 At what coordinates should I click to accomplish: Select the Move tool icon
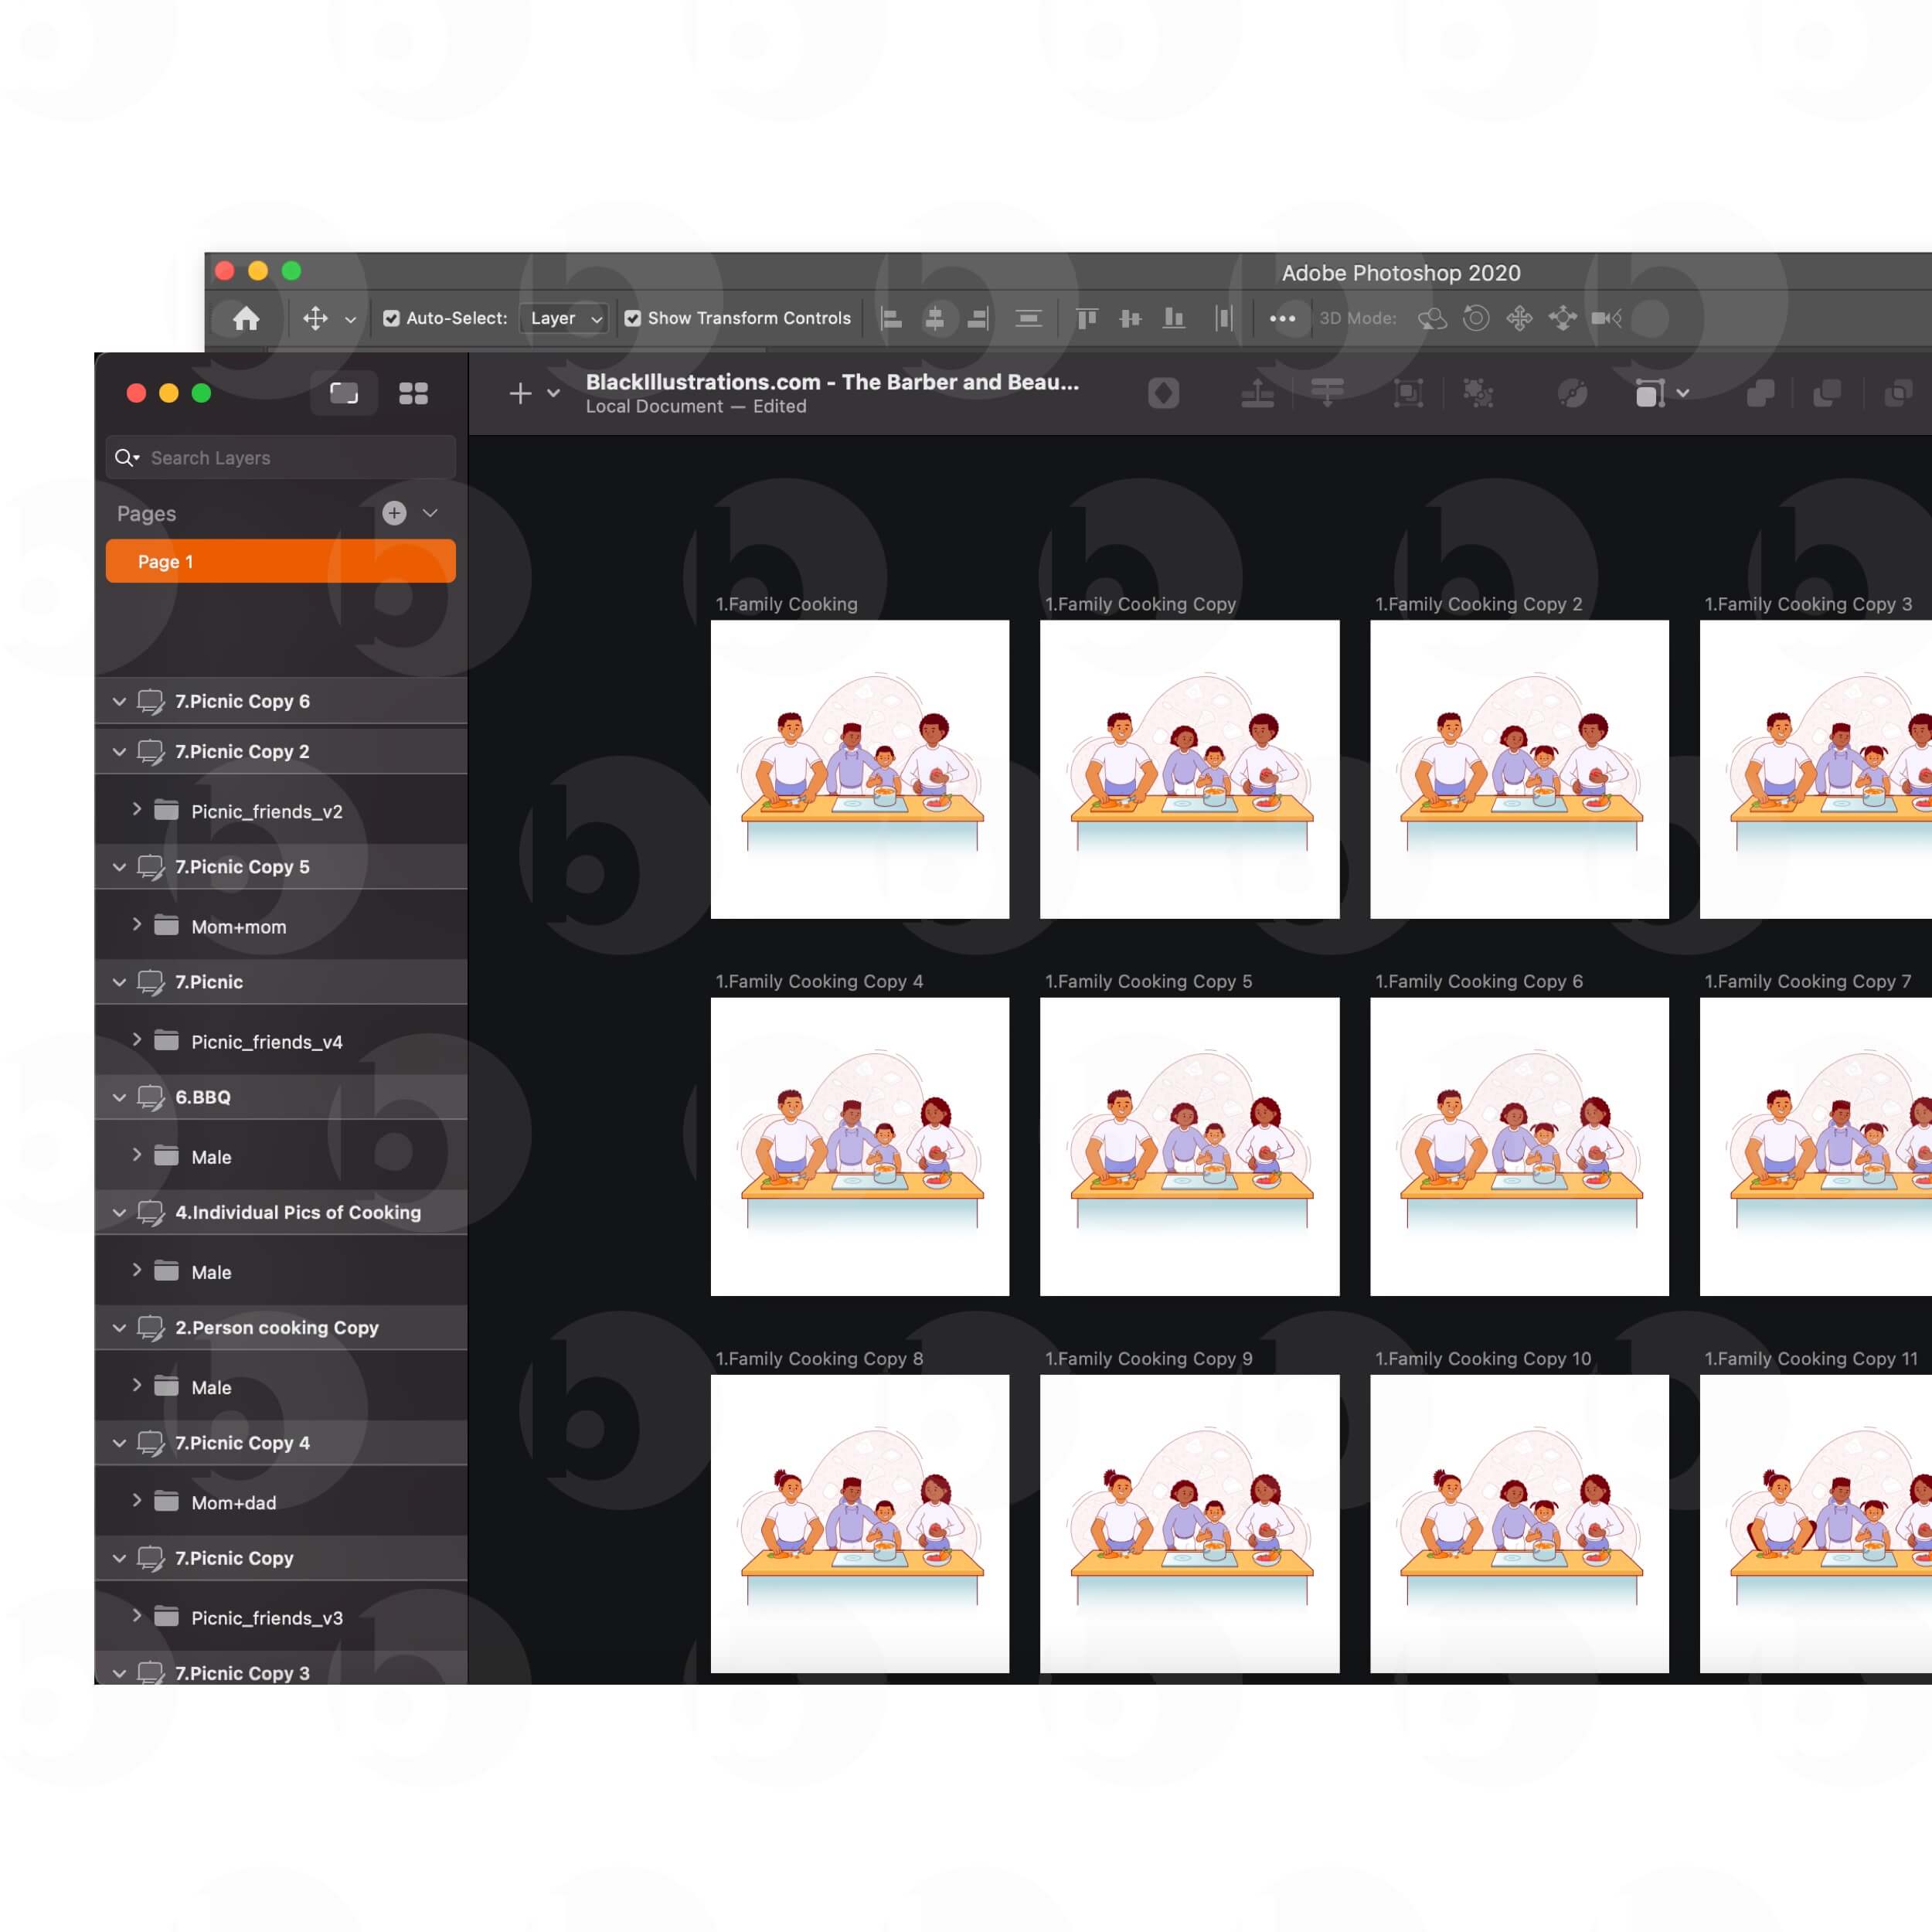coord(315,318)
